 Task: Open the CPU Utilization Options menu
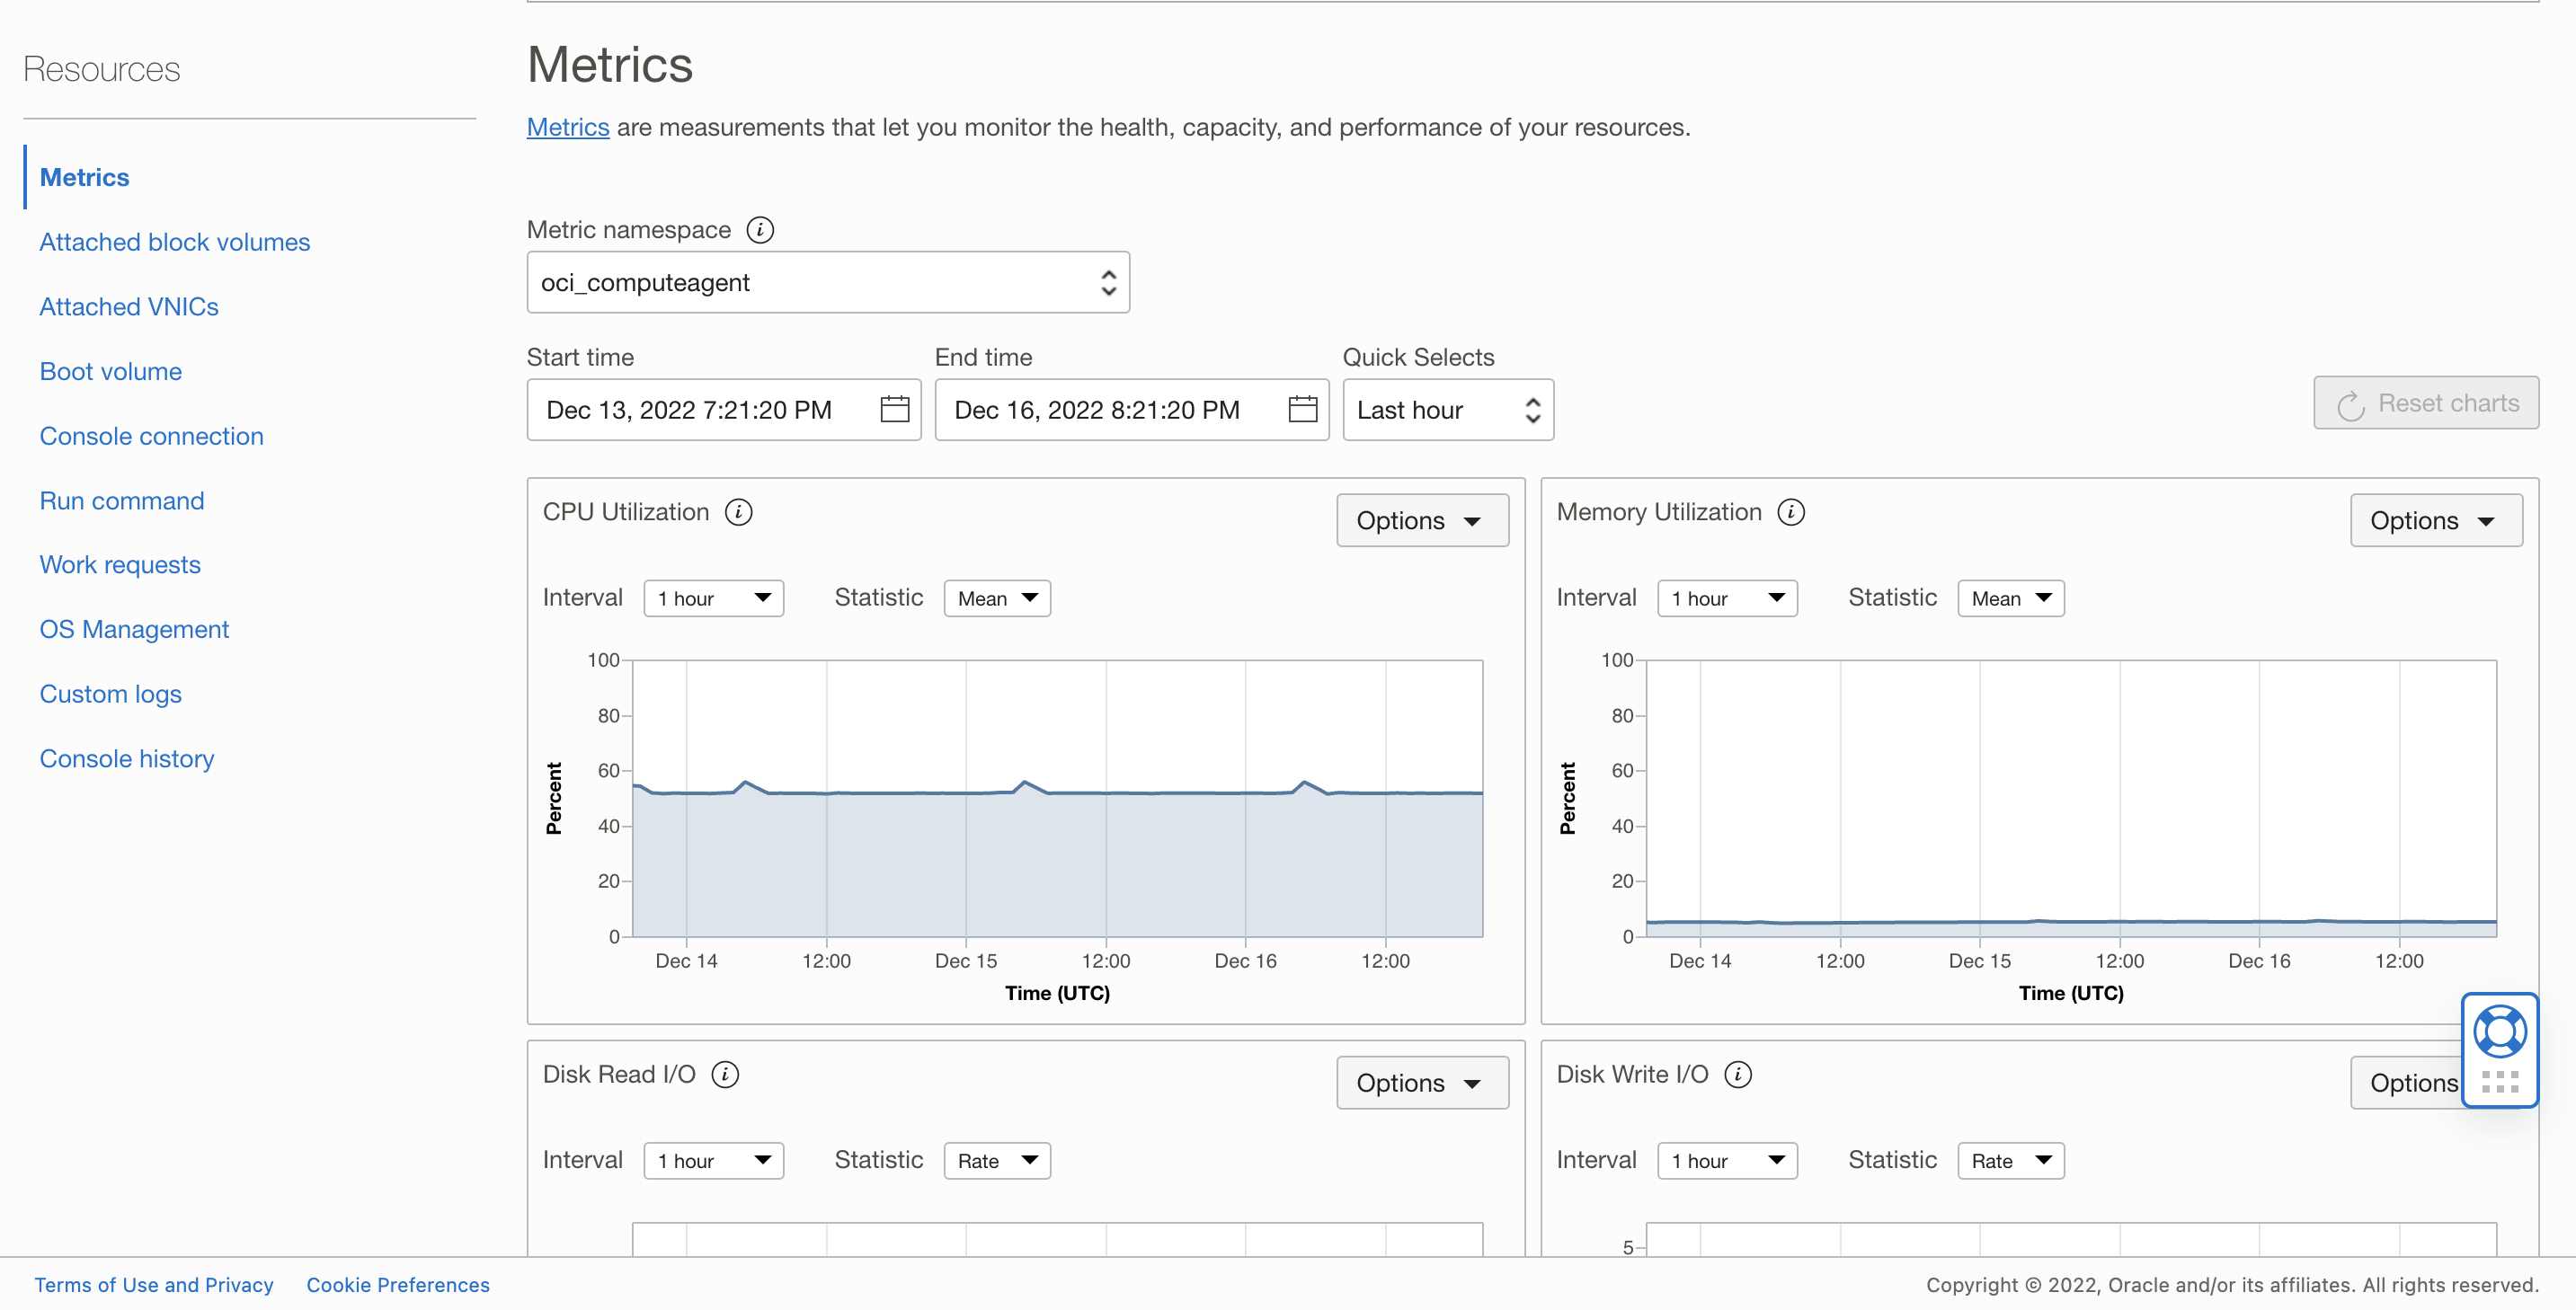click(x=1421, y=520)
